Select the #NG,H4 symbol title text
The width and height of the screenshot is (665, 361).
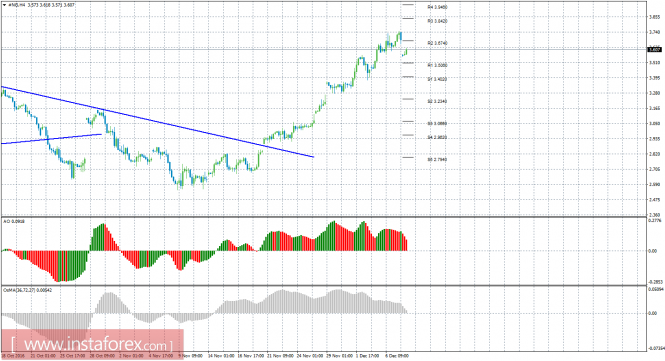(16, 5)
